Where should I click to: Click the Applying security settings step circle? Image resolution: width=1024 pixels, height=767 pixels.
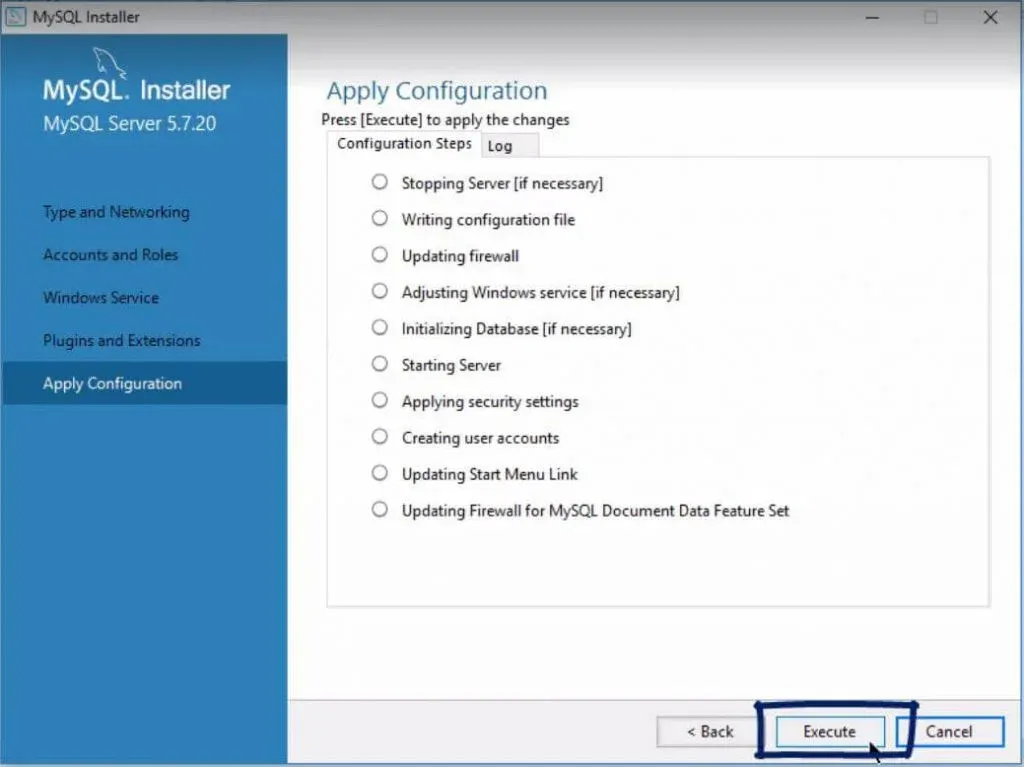tap(379, 400)
